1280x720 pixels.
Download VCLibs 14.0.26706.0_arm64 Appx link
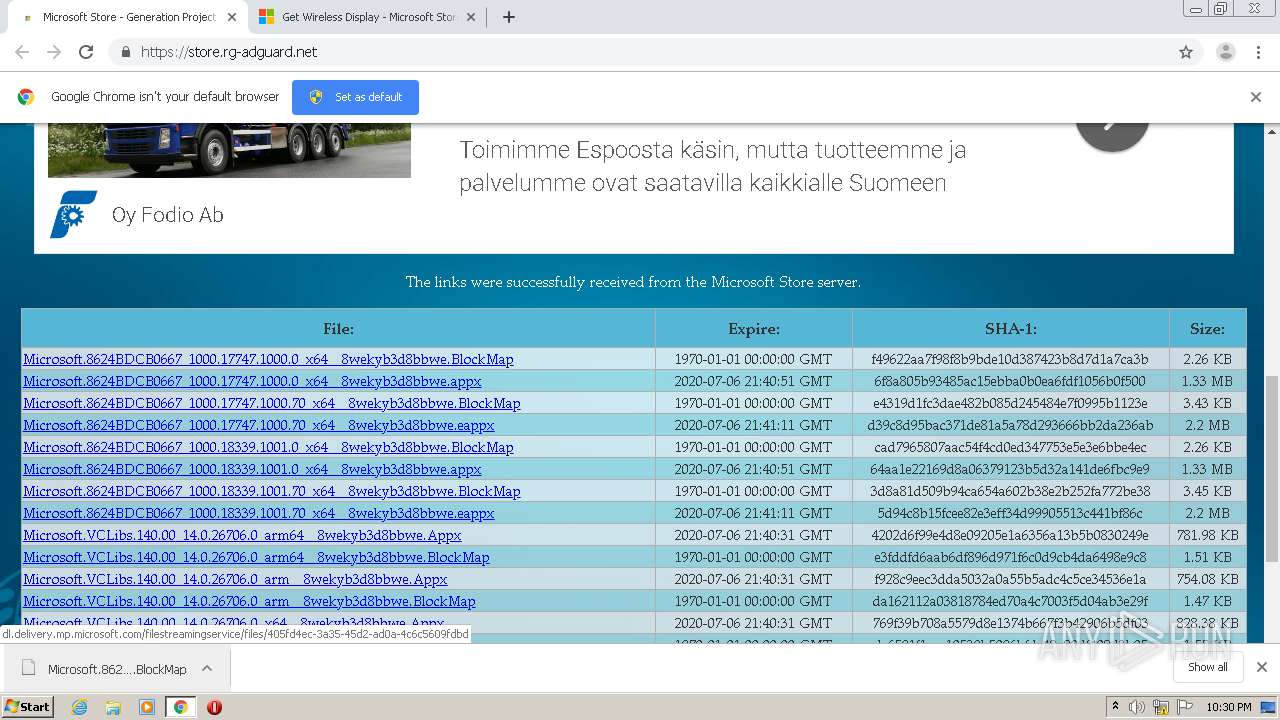click(x=242, y=535)
